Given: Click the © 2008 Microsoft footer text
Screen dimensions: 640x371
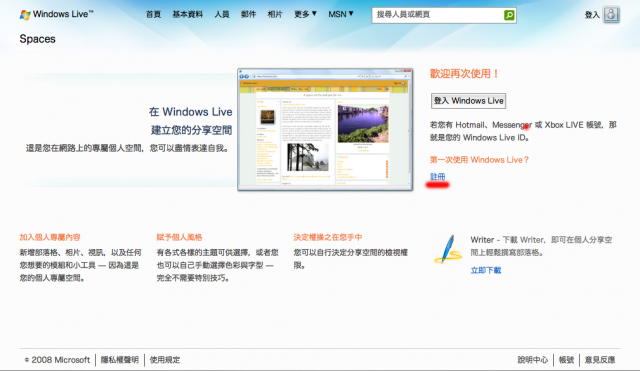Looking at the screenshot, I should (x=57, y=360).
